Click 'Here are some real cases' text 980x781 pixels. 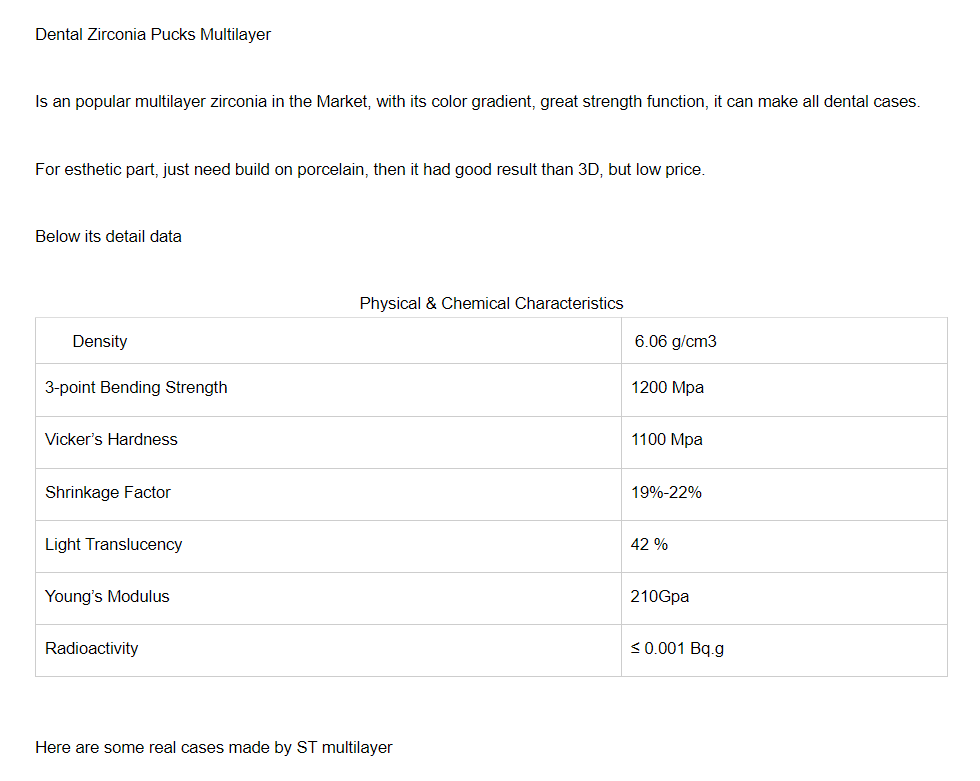pos(214,747)
